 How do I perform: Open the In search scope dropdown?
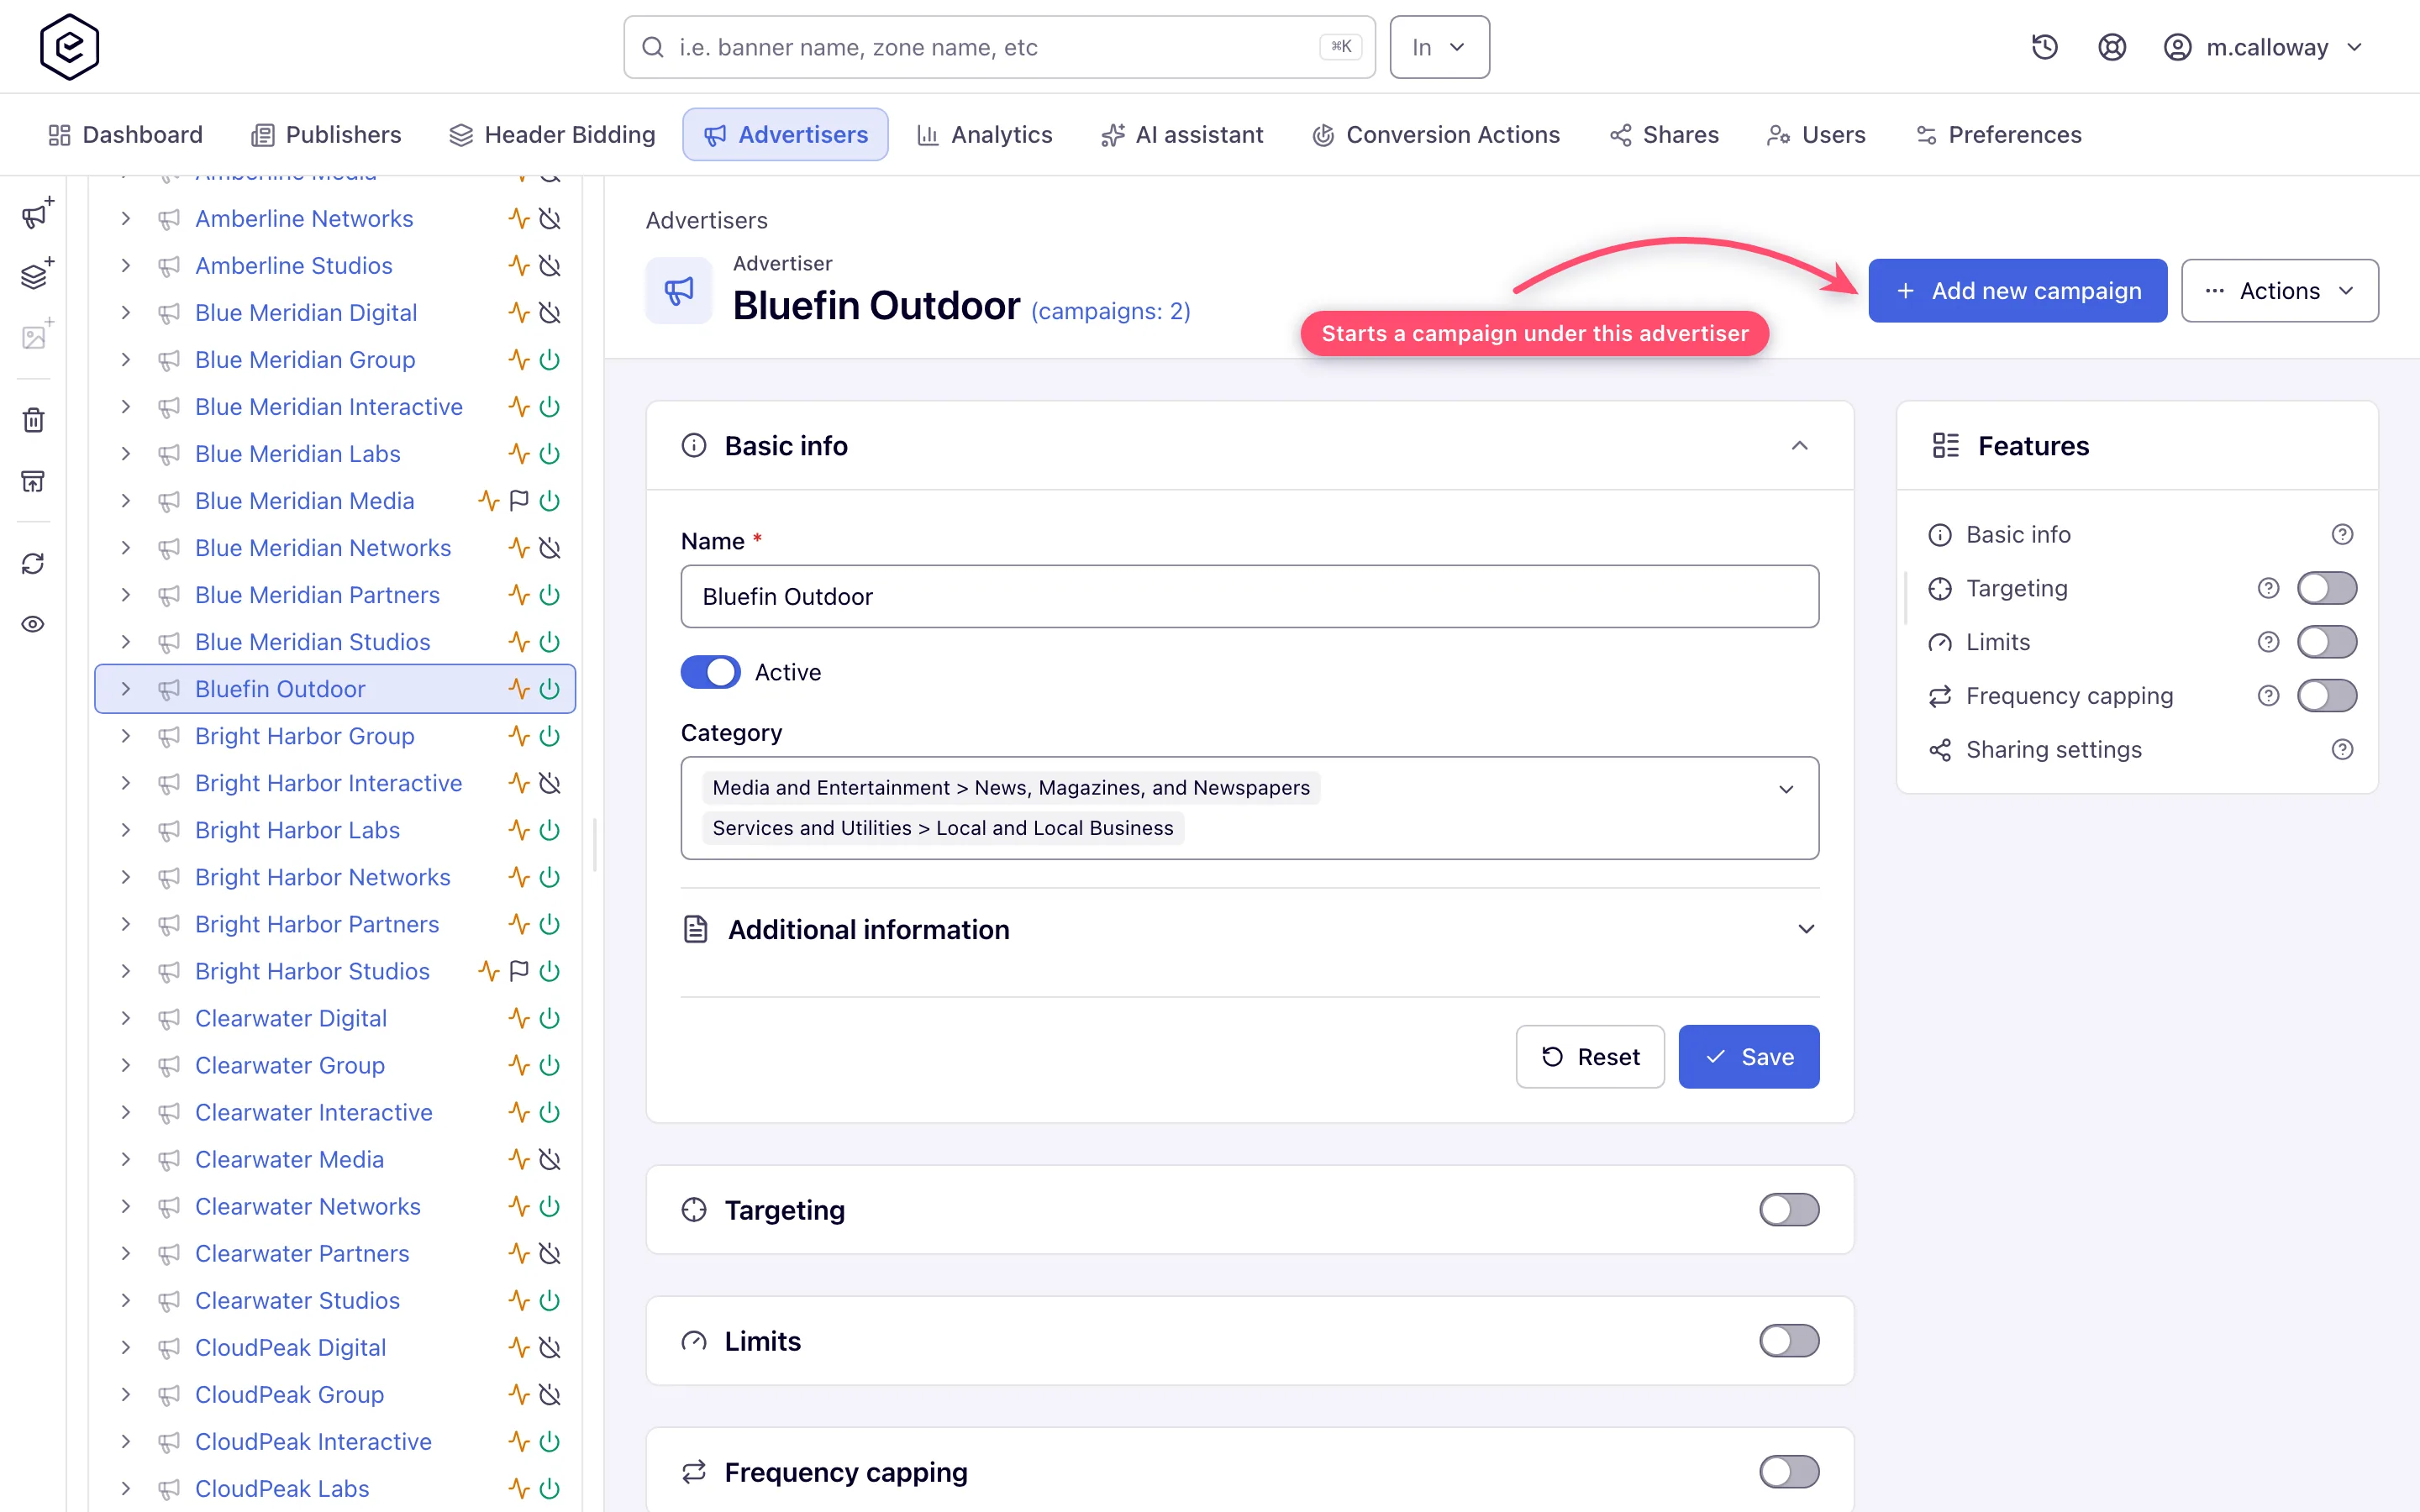click(x=1439, y=47)
